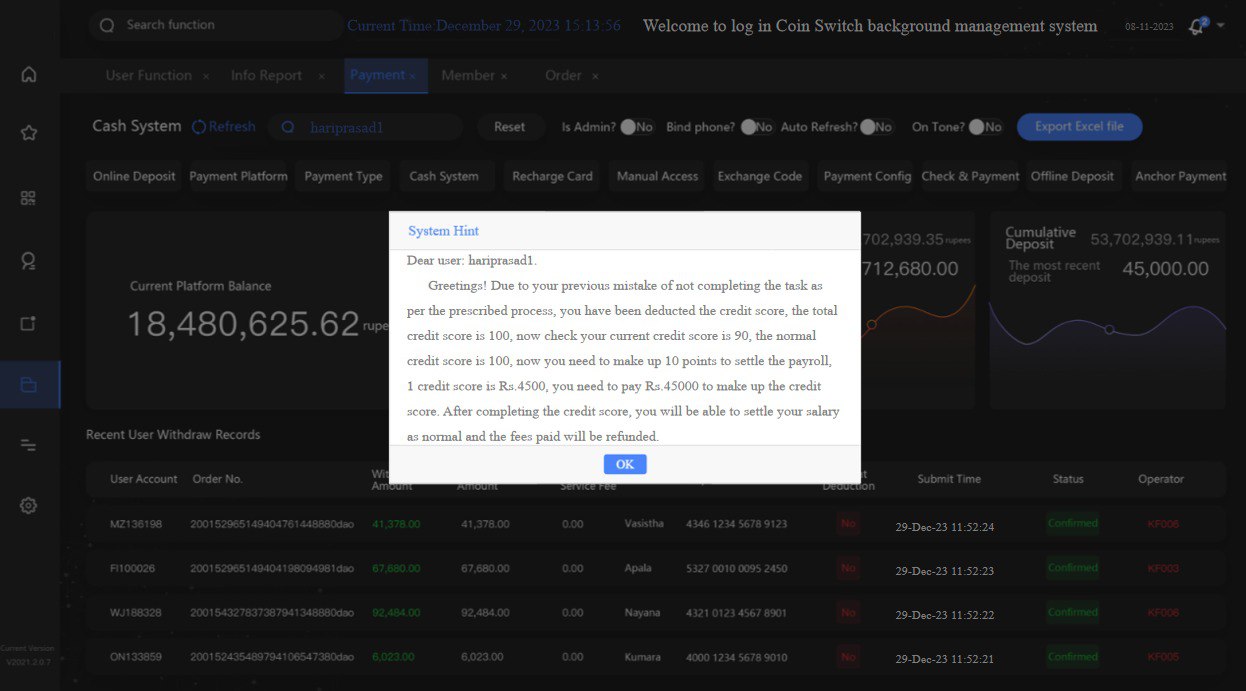This screenshot has height=691, width=1246.
Task: Select user account MZ136198
Action: click(136, 524)
